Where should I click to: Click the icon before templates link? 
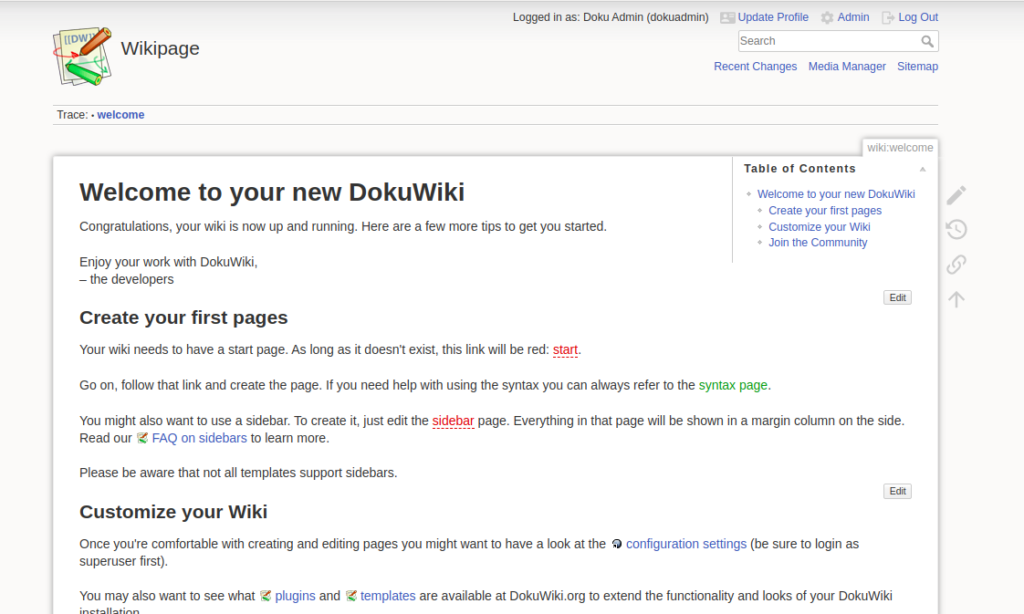(351, 596)
